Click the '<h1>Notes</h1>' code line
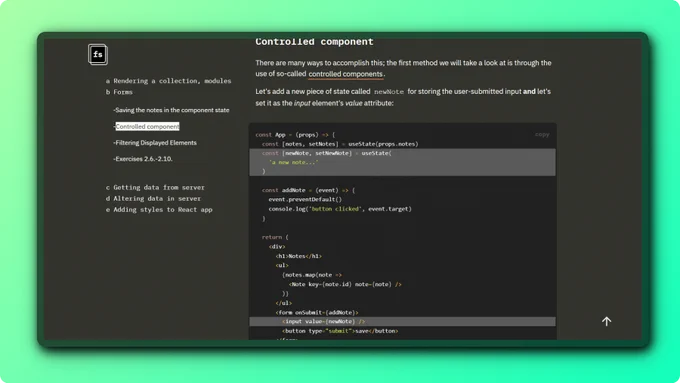This screenshot has width=680, height=383. pos(298,256)
